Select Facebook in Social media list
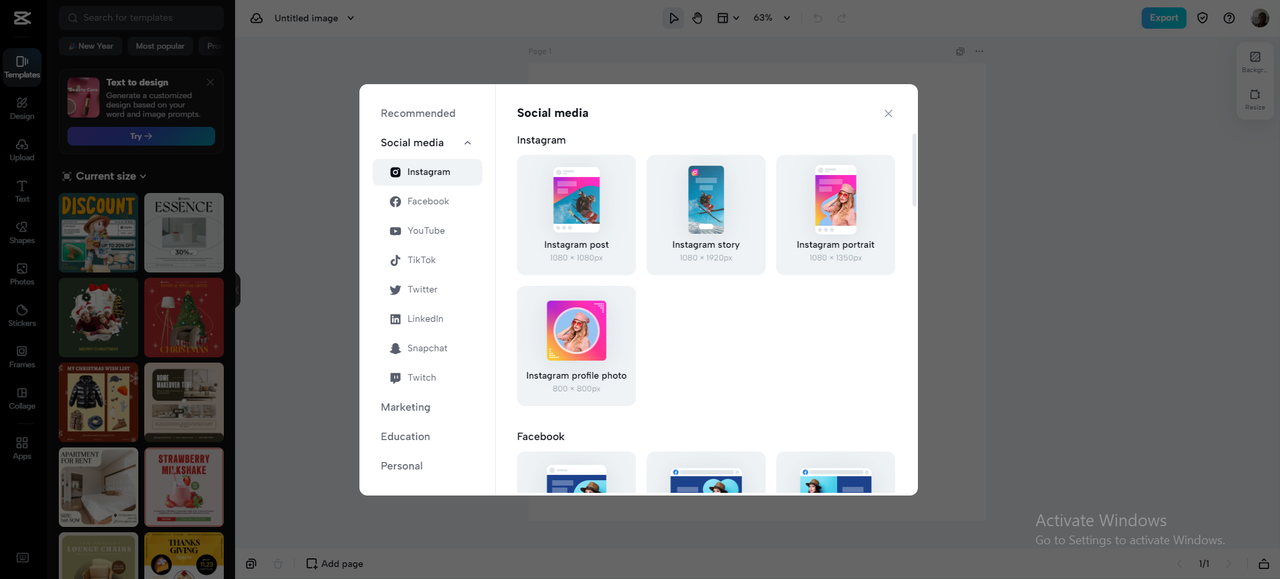 click(427, 201)
